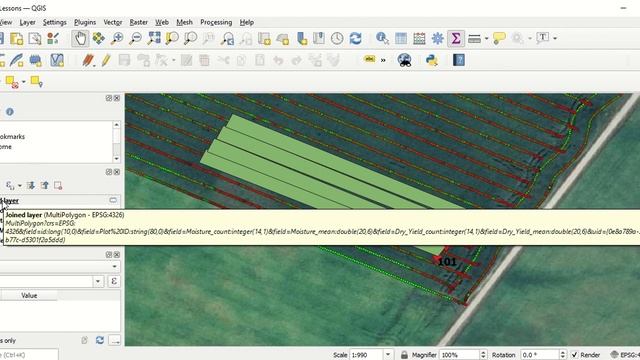Click the Value column header
Image resolution: width=640 pixels, height=360 pixels.
coord(29,296)
